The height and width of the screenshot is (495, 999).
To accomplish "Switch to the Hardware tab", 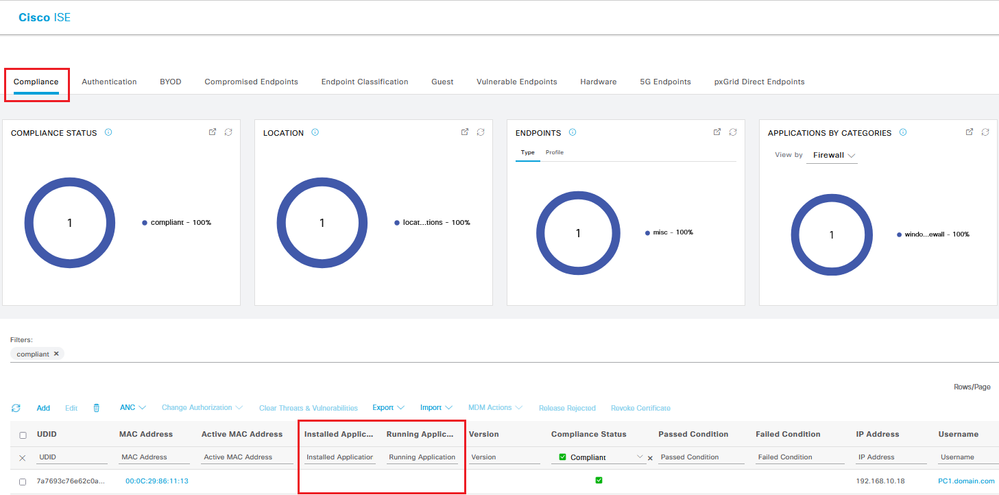I will (x=598, y=82).
